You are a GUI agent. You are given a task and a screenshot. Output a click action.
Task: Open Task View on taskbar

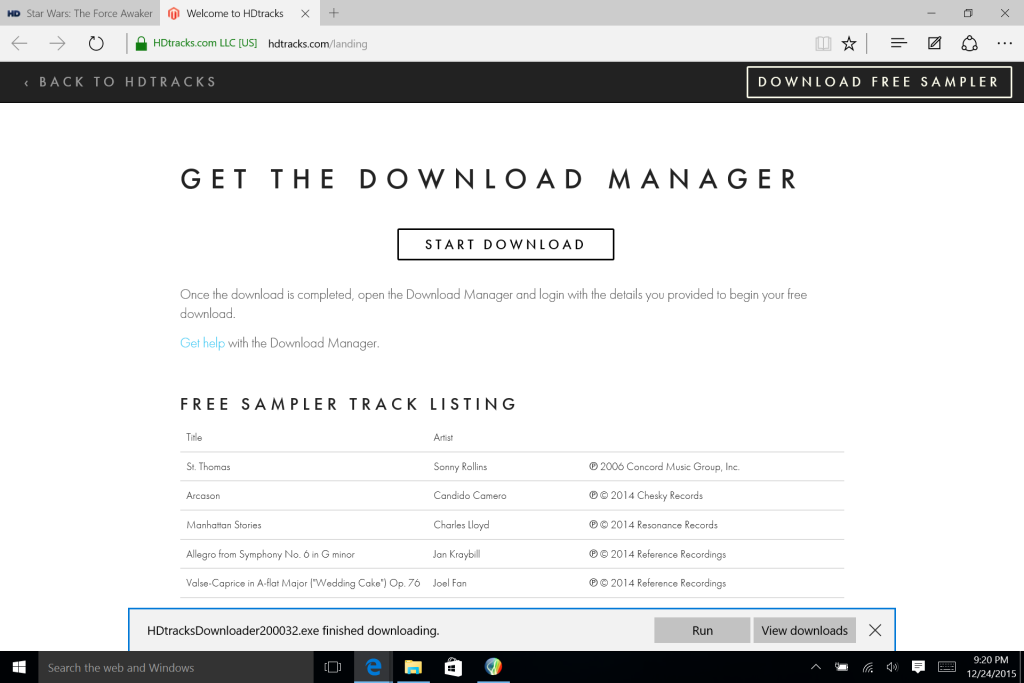point(333,667)
